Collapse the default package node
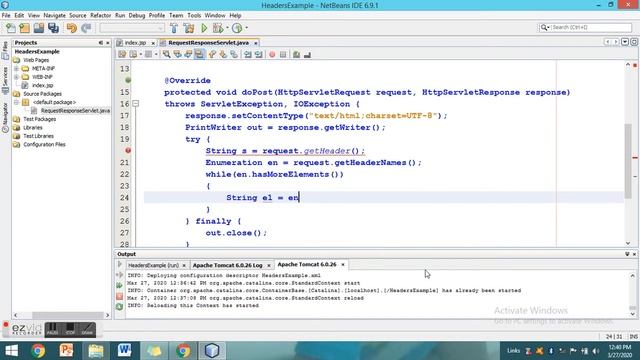This screenshot has width=640, height=360. tap(16, 102)
